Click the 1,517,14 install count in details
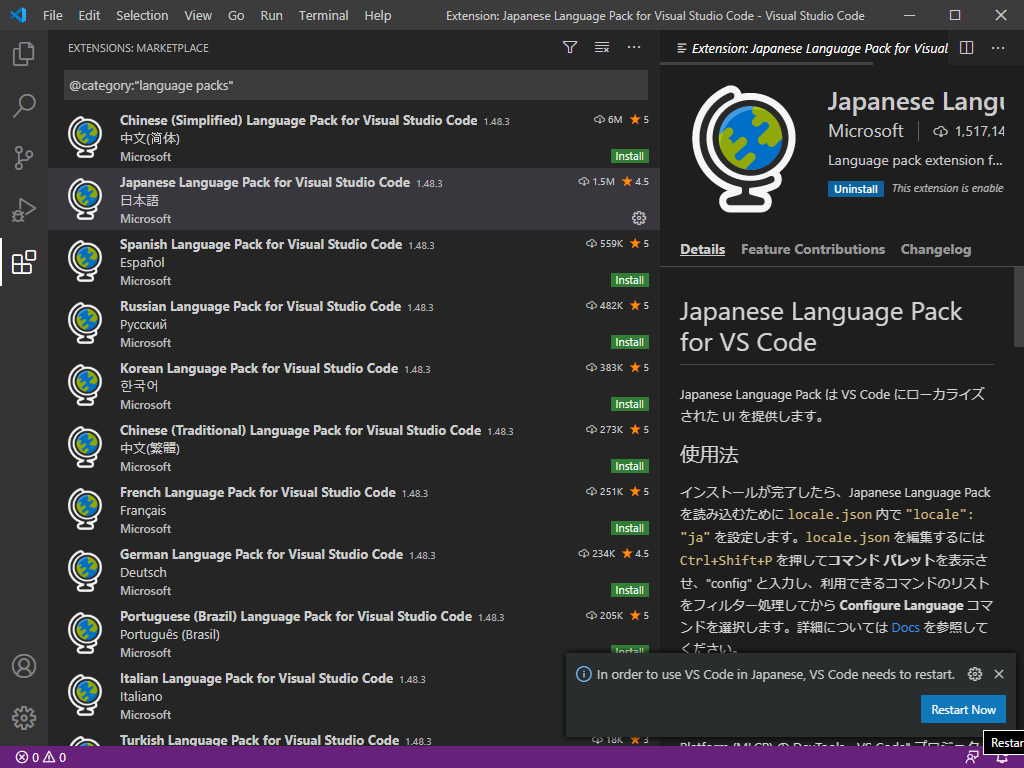Image resolution: width=1024 pixels, height=768 pixels. pyautogui.click(x=970, y=131)
